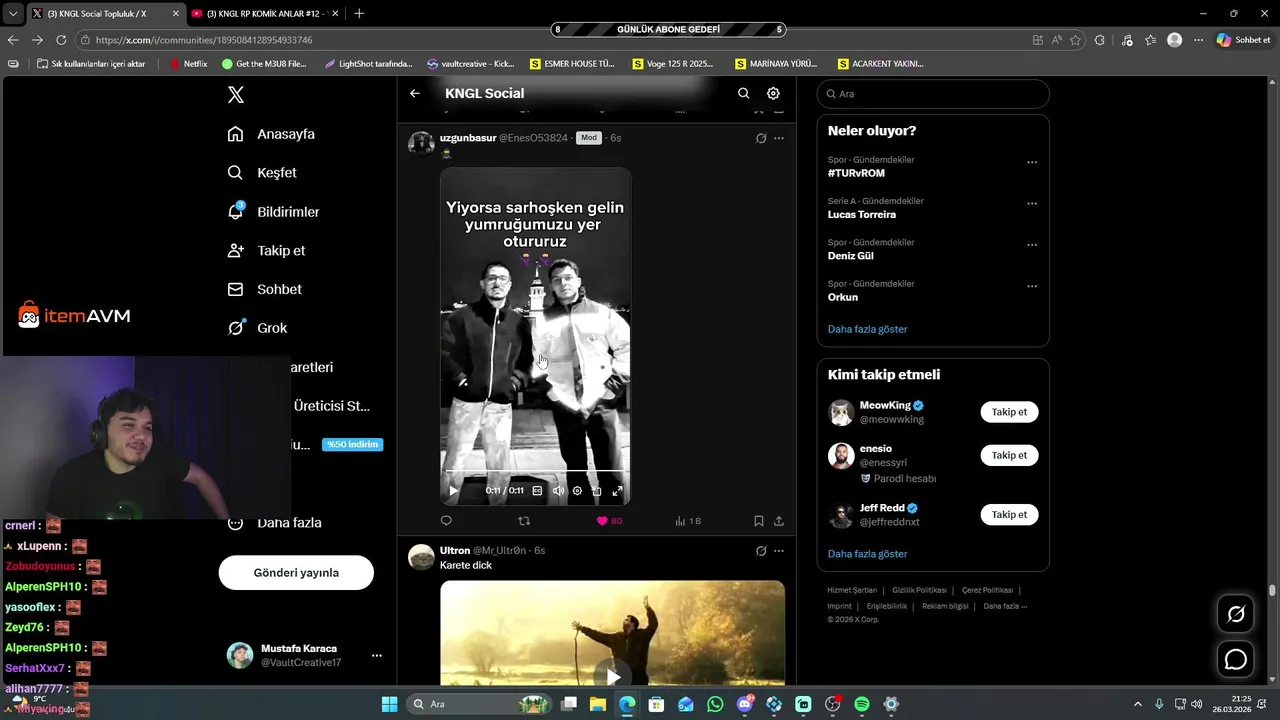The height and width of the screenshot is (720, 1280).
Task: Repost the uzgunbasur post
Action: tap(524, 521)
